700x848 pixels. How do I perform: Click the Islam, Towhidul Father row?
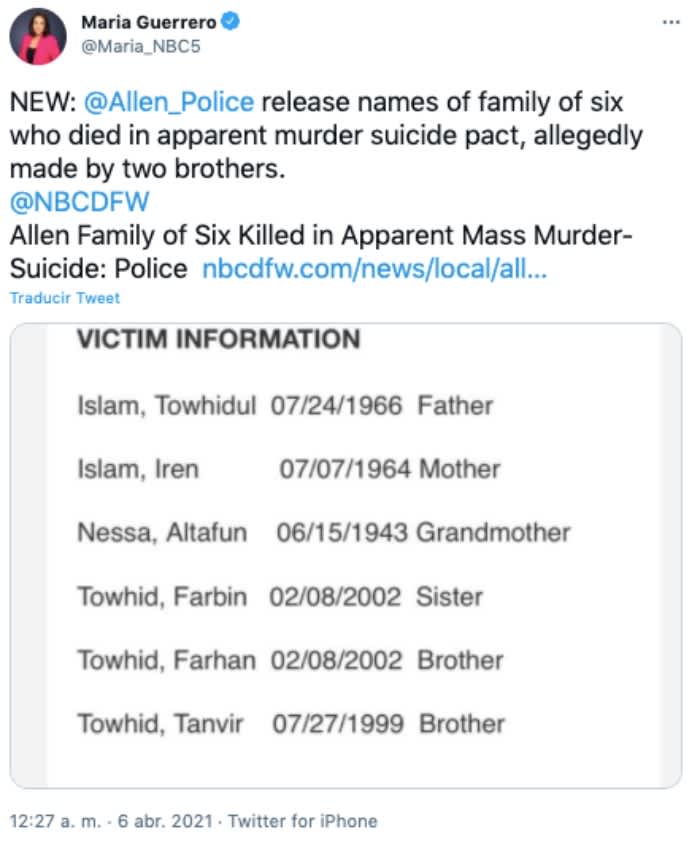[285, 405]
